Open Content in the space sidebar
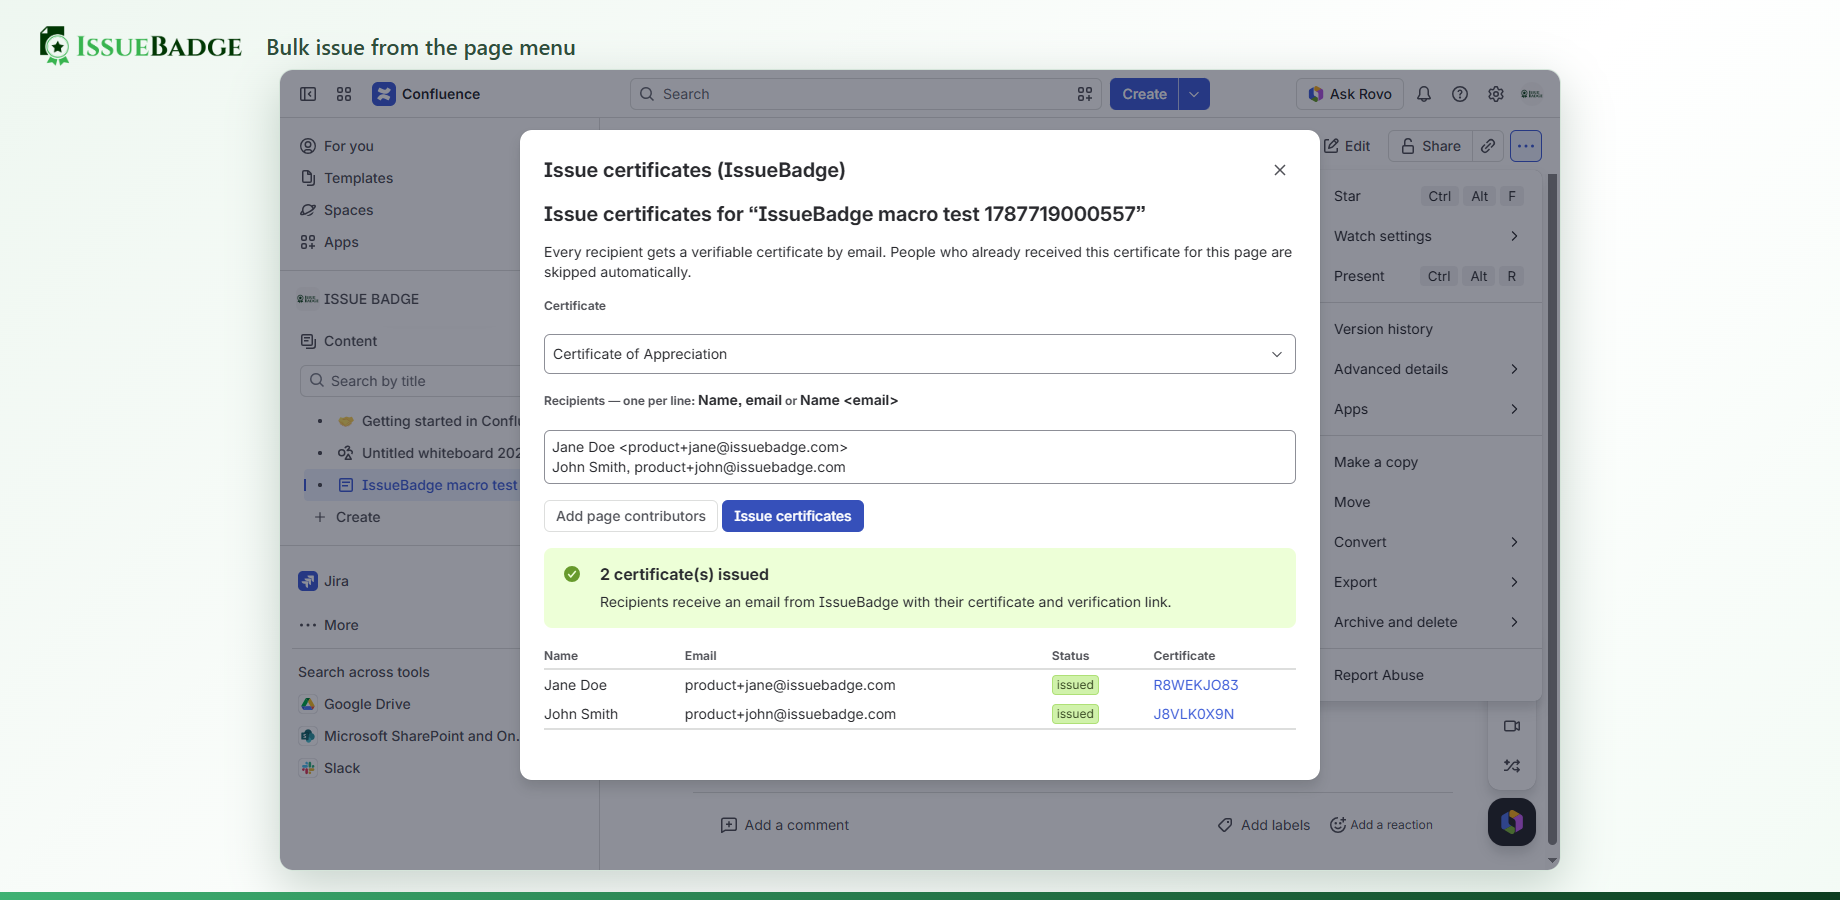The image size is (1840, 900). [339, 341]
